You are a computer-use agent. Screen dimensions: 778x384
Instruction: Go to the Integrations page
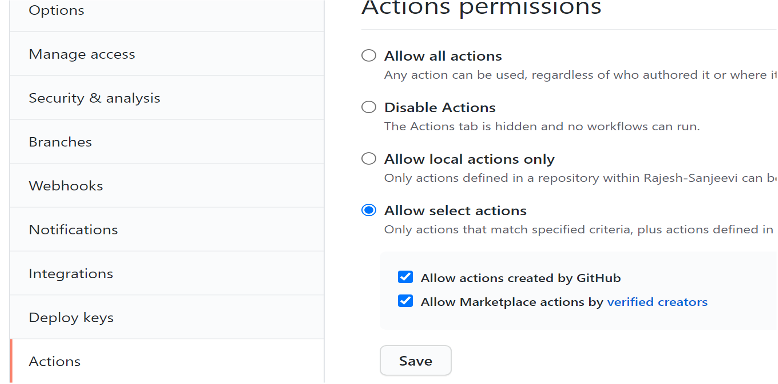[167, 273]
